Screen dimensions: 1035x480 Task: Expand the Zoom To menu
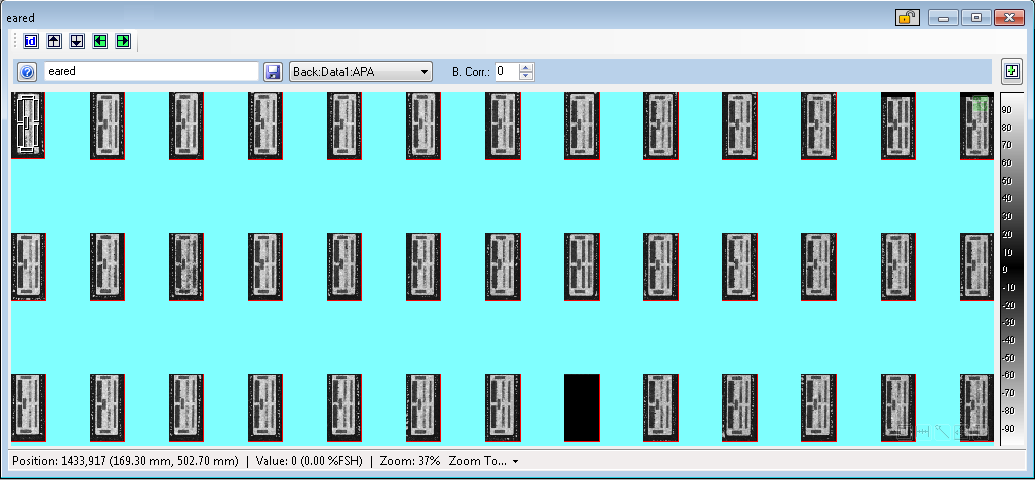click(x=483, y=461)
